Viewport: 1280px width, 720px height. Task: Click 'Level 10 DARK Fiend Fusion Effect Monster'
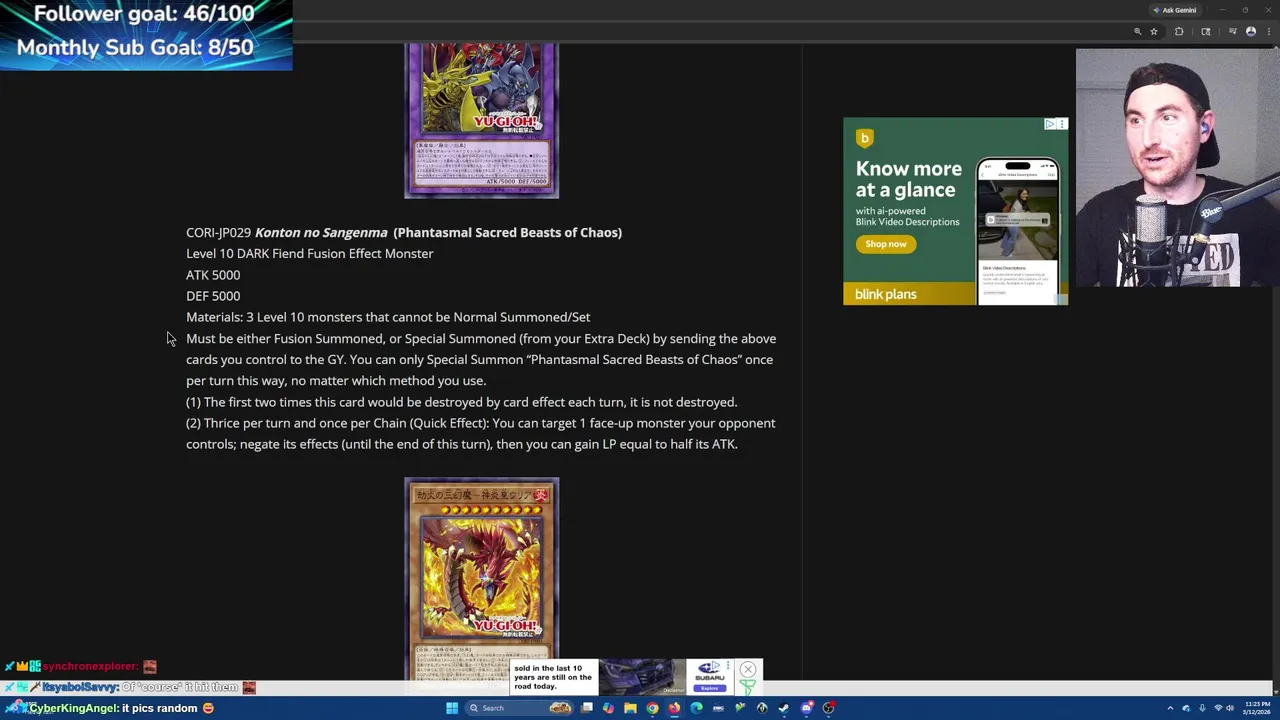[310, 254]
